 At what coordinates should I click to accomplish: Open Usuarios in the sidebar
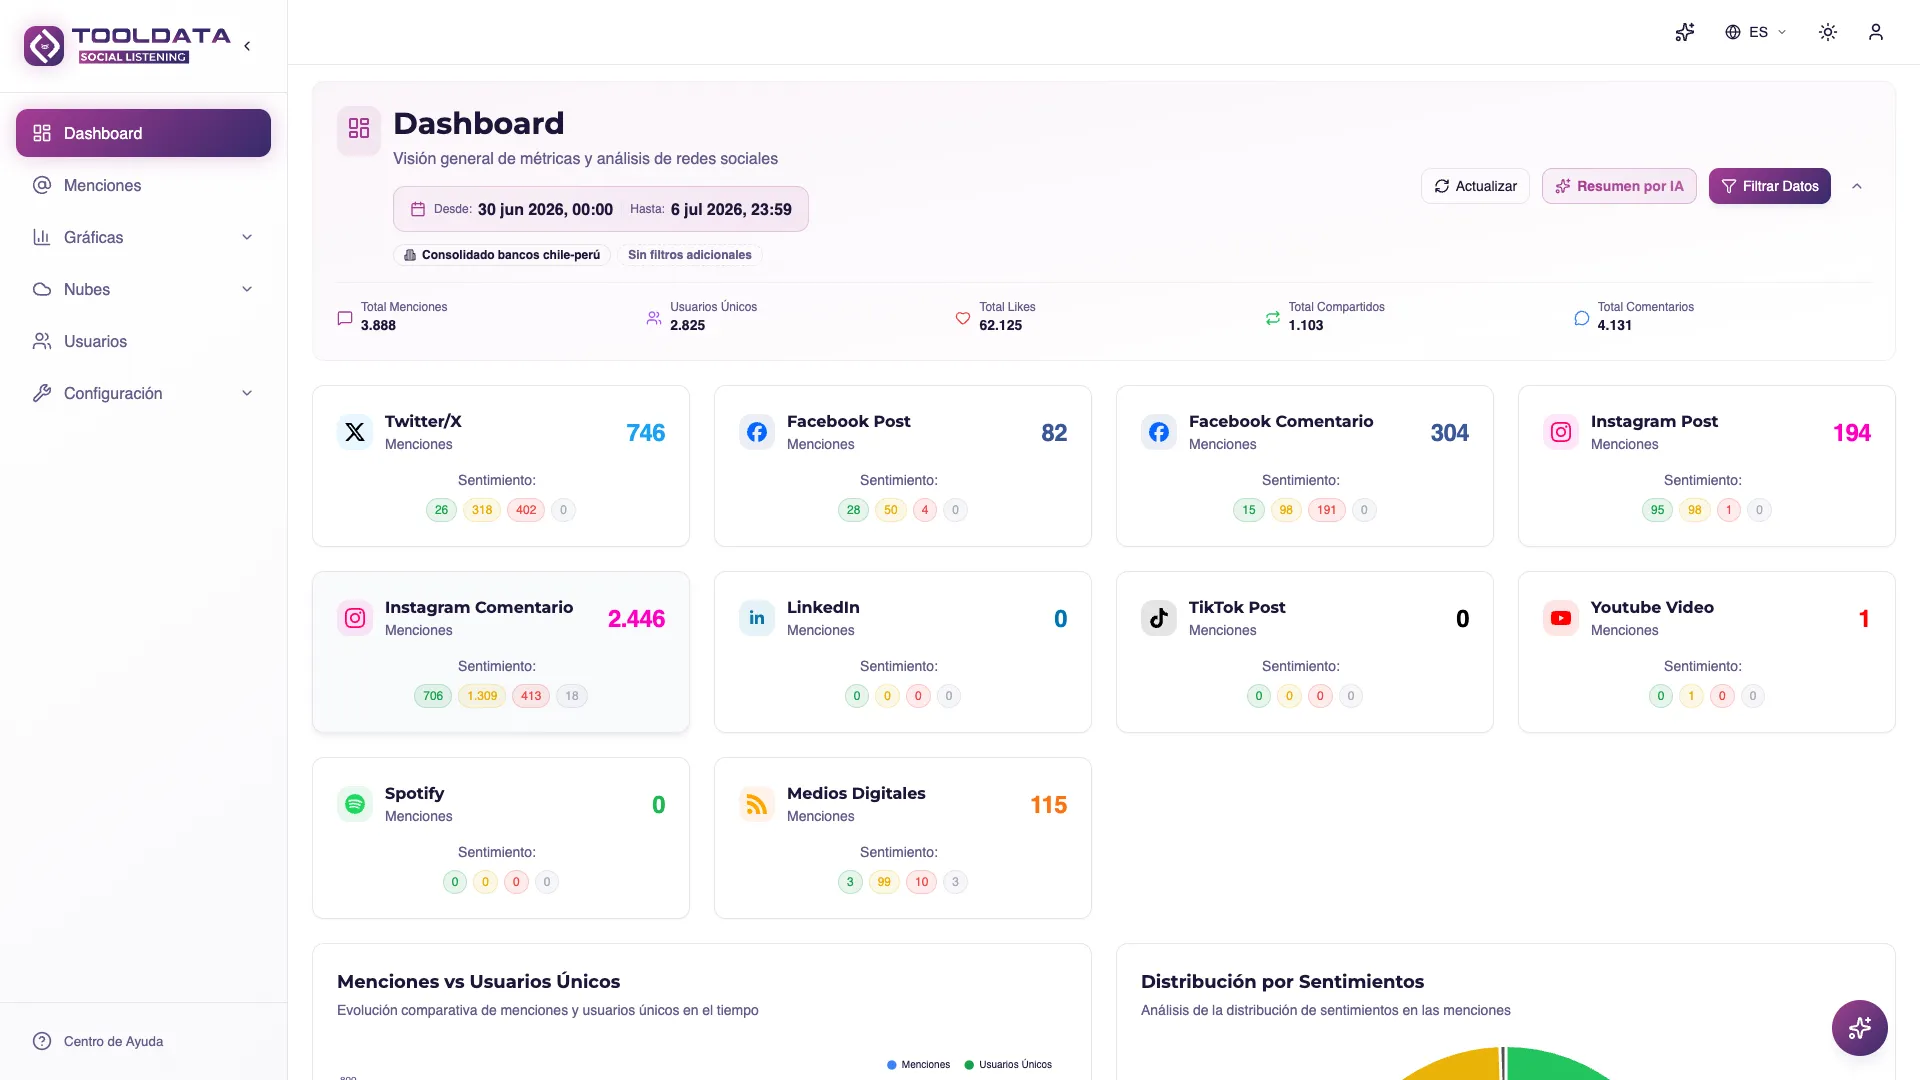pyautogui.click(x=143, y=341)
